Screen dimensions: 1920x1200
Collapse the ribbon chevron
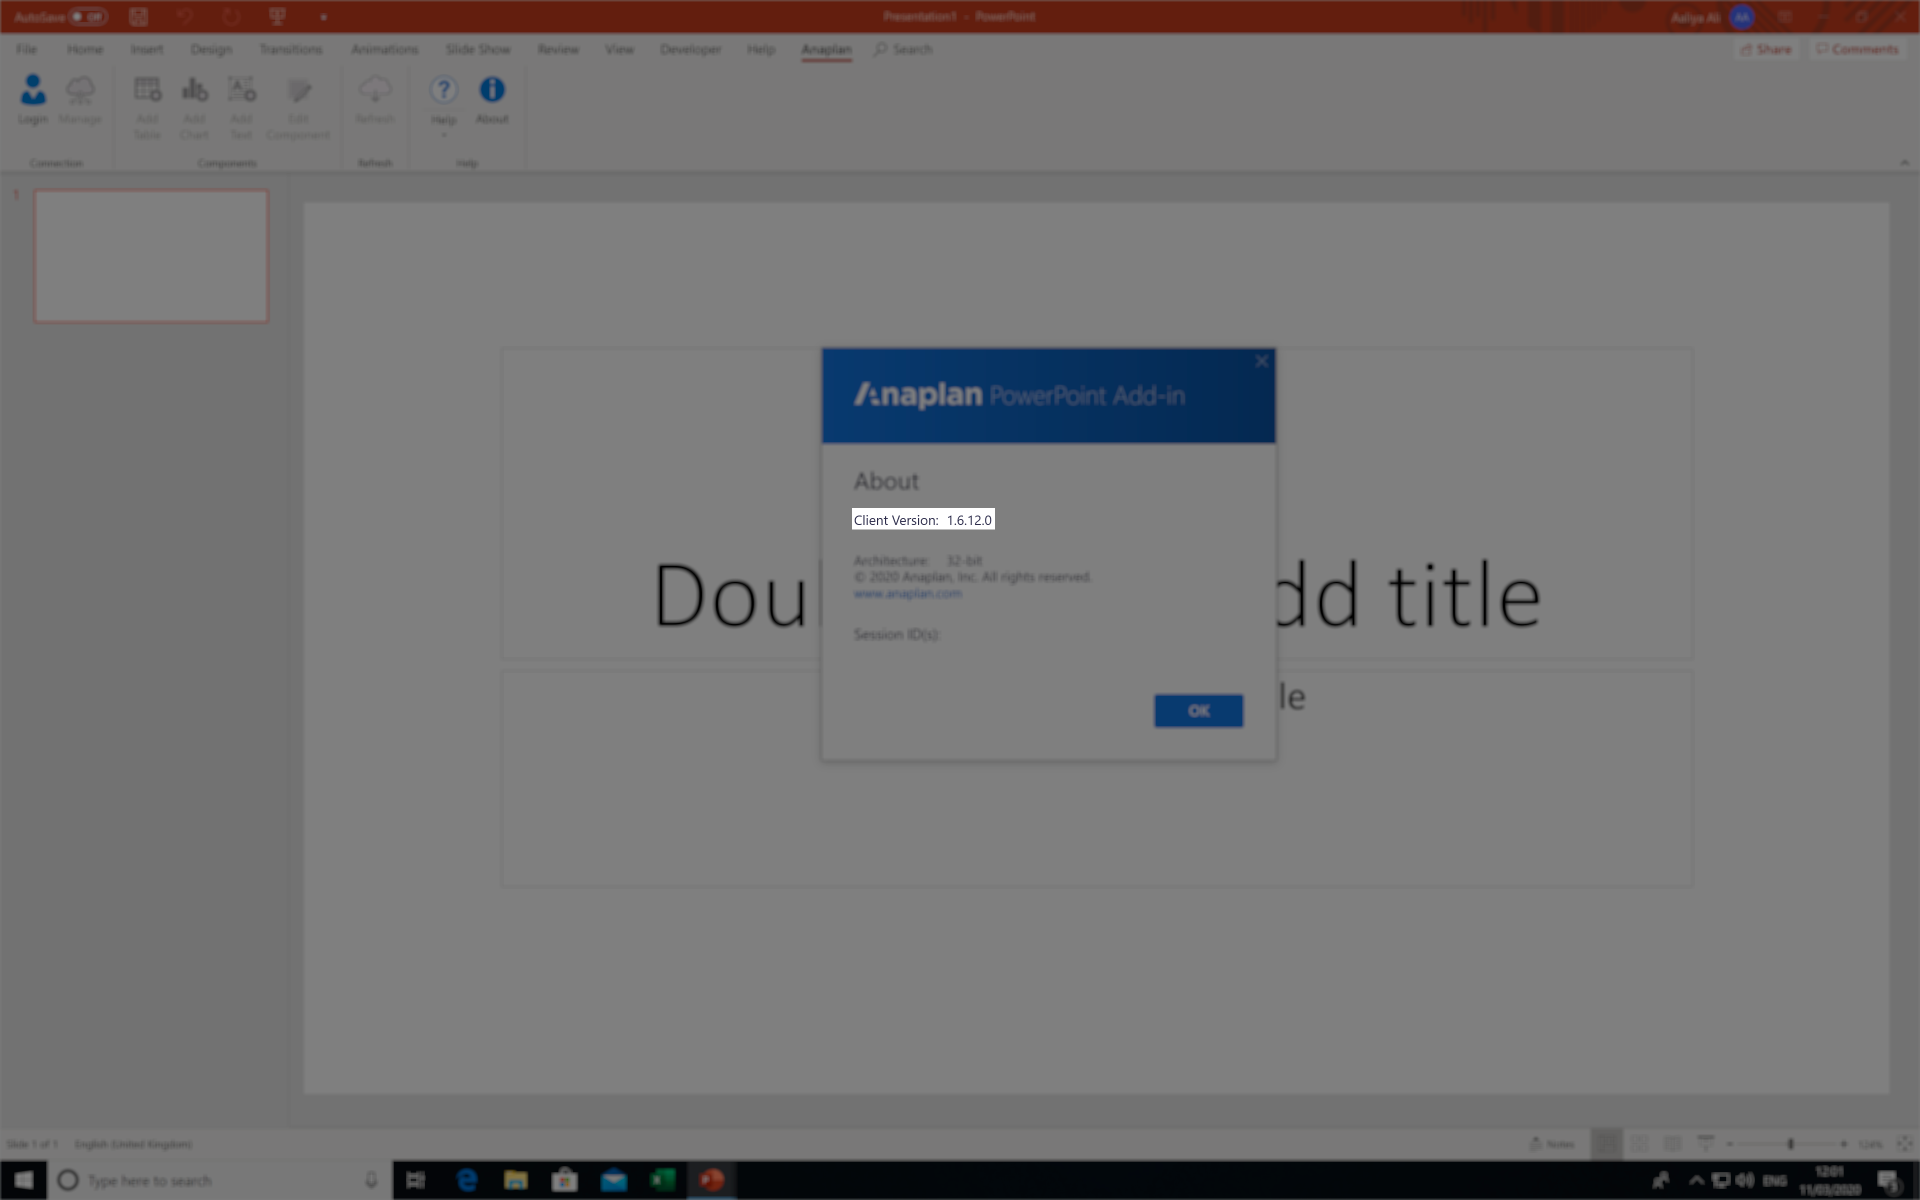tap(1904, 162)
